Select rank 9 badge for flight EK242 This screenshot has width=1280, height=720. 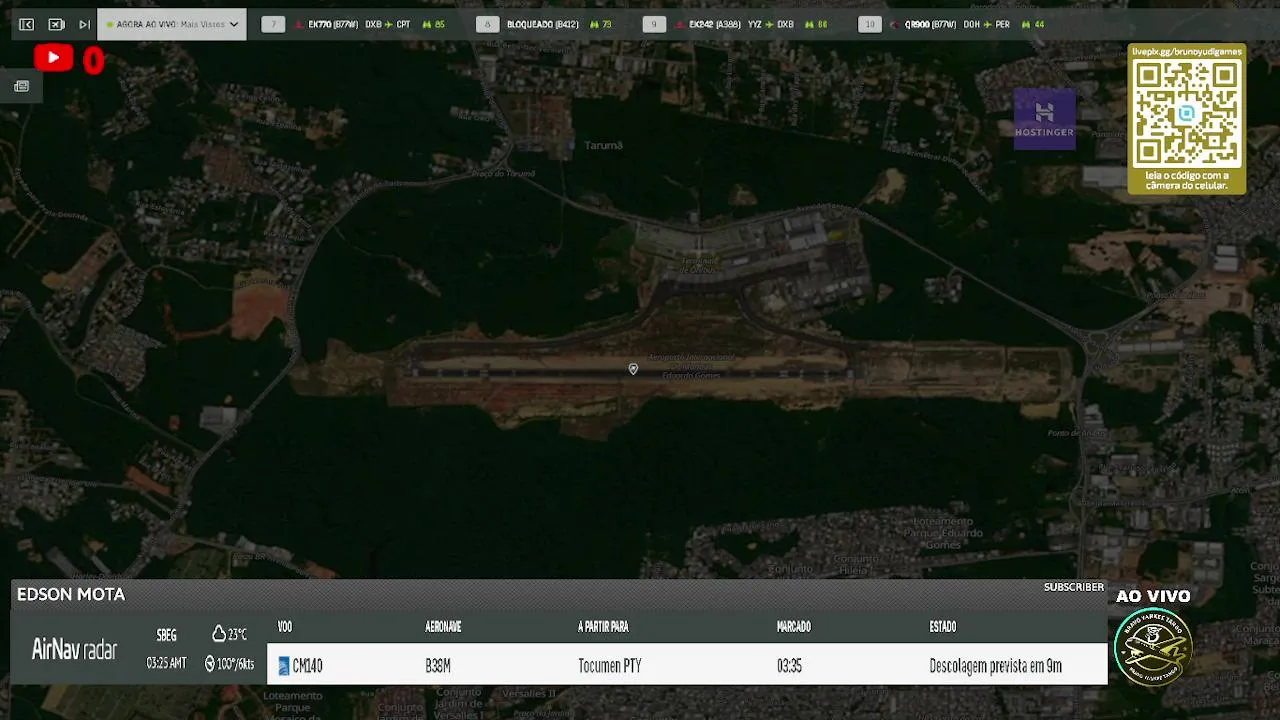654,24
